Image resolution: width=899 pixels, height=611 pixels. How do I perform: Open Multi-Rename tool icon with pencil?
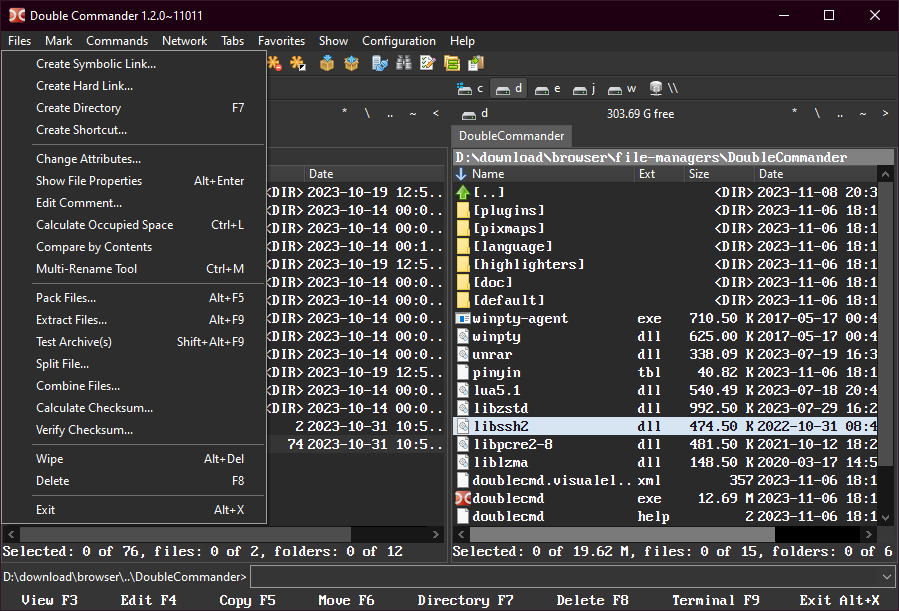click(x=428, y=63)
